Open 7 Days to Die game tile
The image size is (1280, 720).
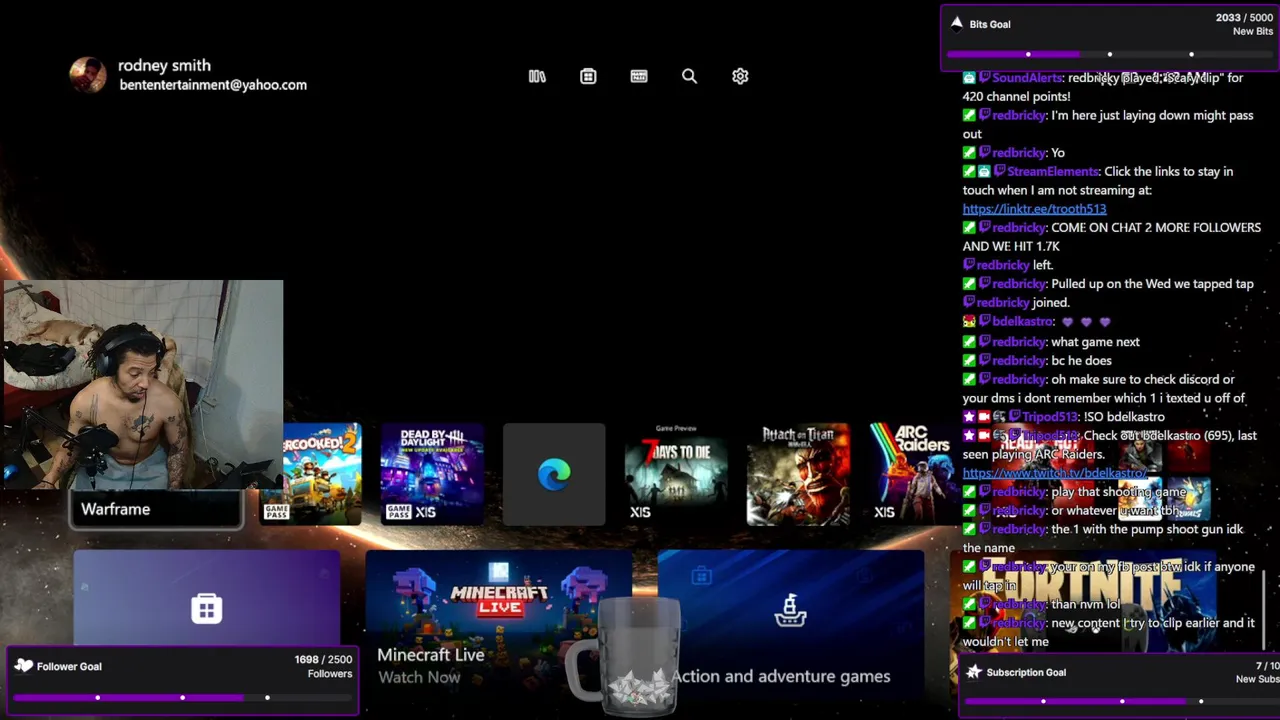coord(676,474)
